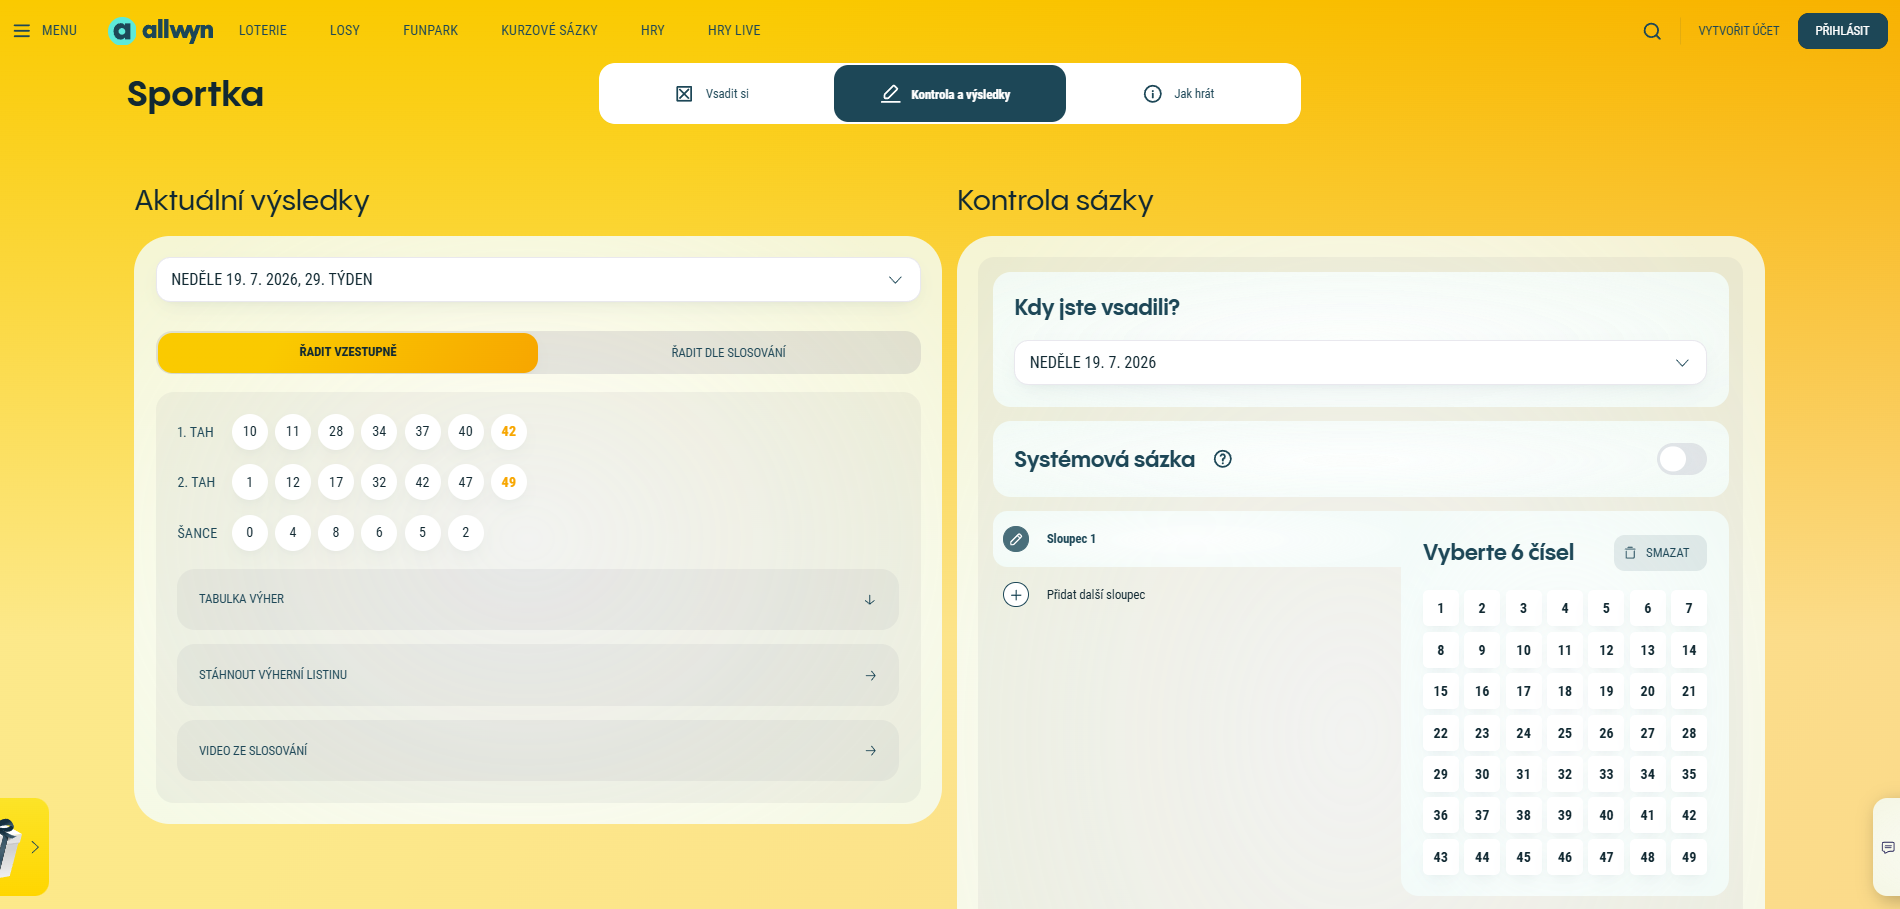Image resolution: width=1900 pixels, height=909 pixels.
Task: Open the chat bubble icon at right edge
Action: [1888, 848]
